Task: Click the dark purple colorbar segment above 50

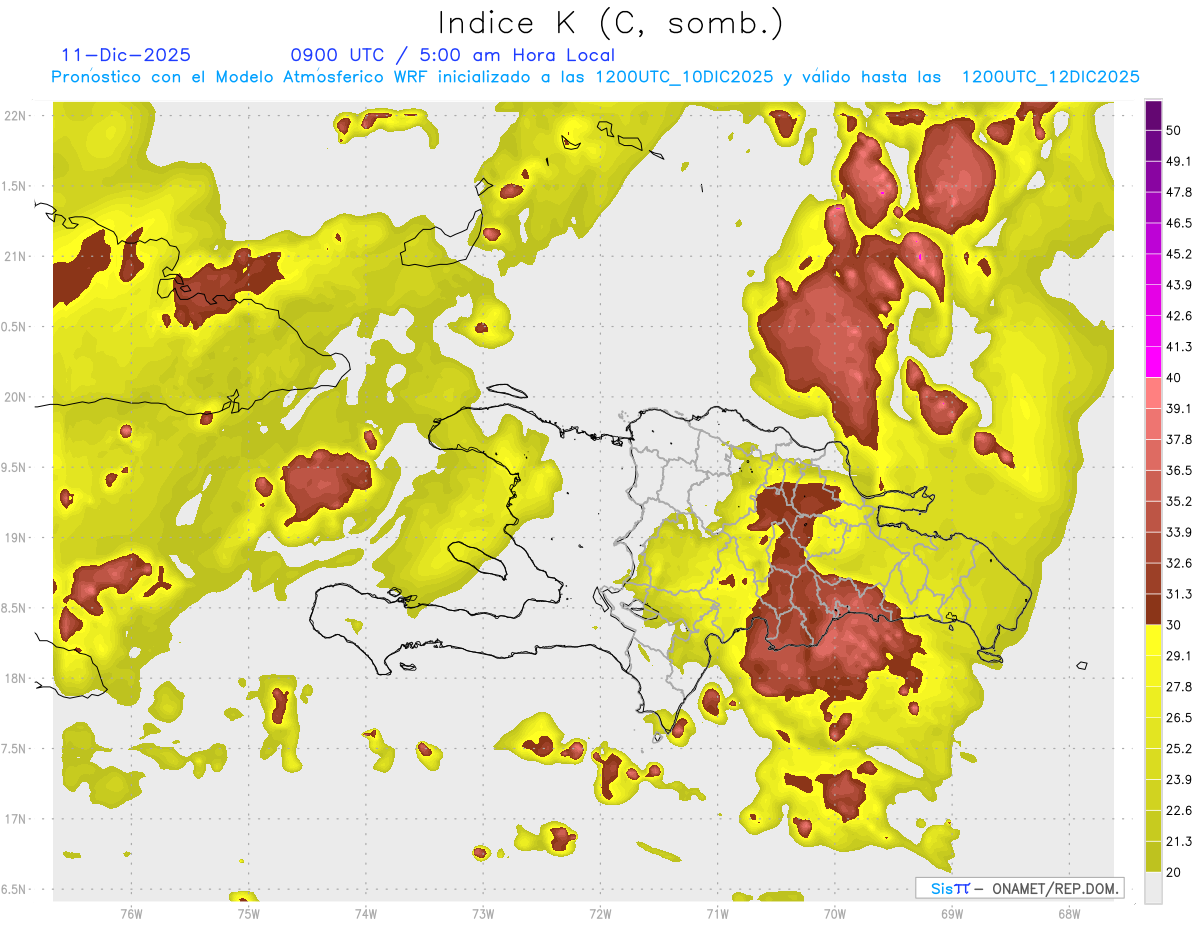Action: coord(1153,115)
